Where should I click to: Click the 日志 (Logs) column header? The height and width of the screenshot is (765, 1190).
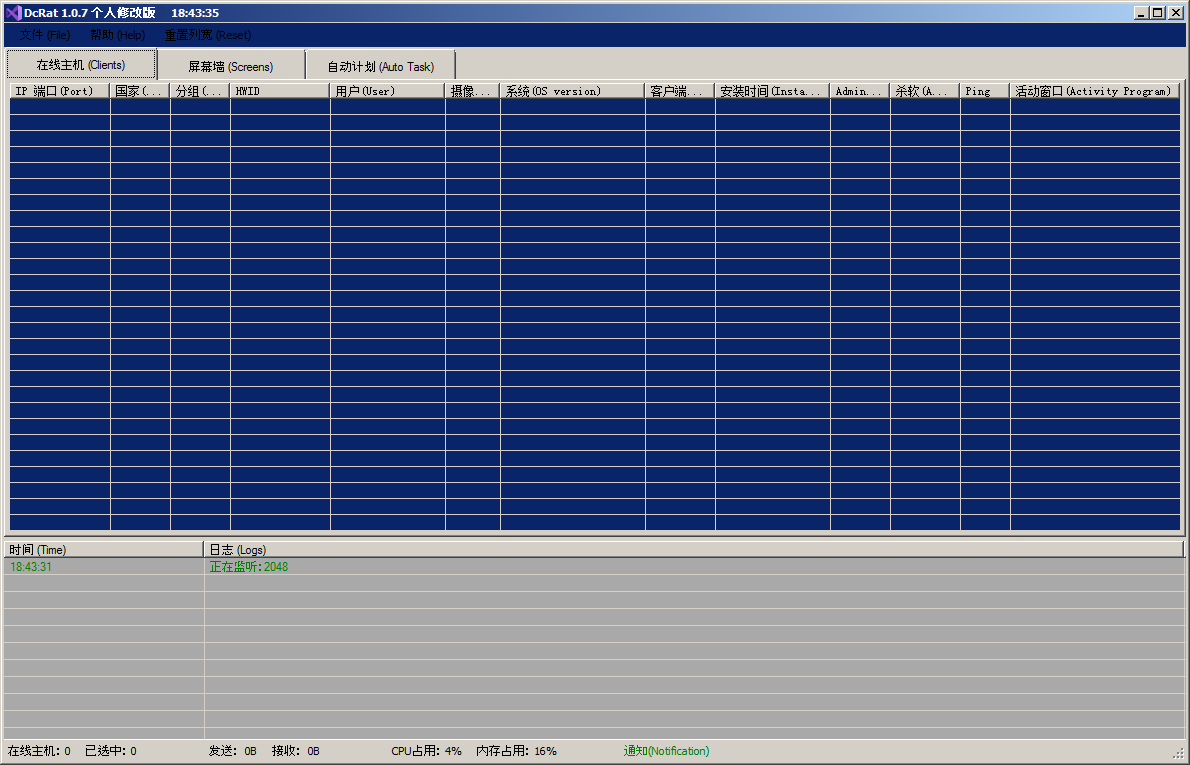(692, 550)
